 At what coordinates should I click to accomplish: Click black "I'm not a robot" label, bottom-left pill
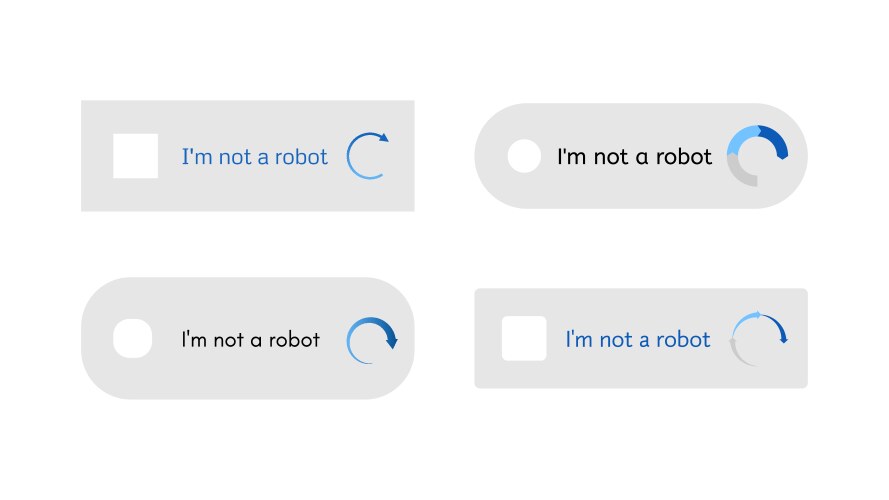coord(250,340)
